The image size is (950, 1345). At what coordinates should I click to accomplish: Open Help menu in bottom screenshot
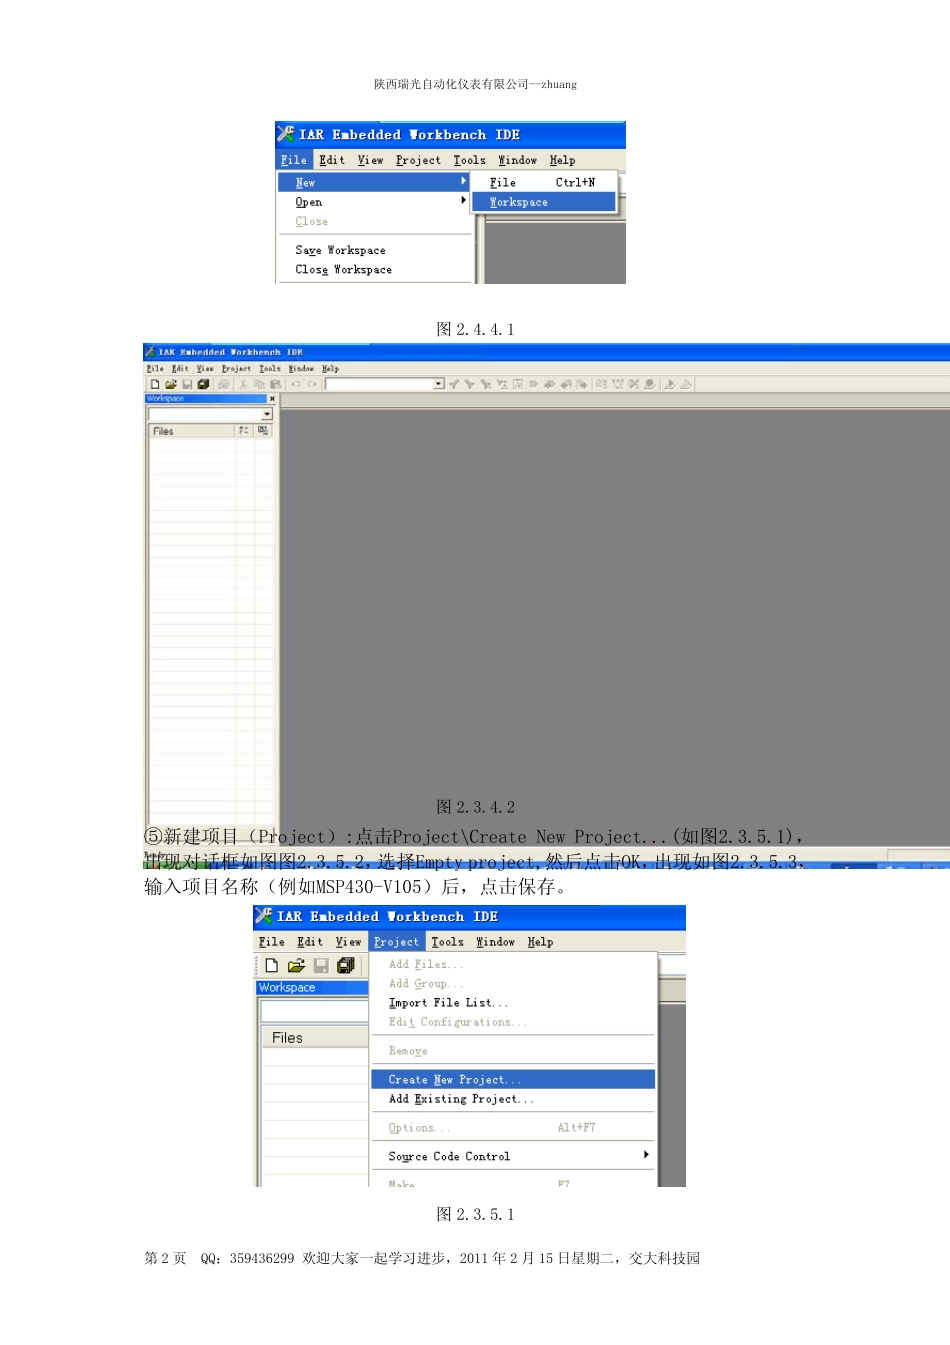(x=540, y=942)
